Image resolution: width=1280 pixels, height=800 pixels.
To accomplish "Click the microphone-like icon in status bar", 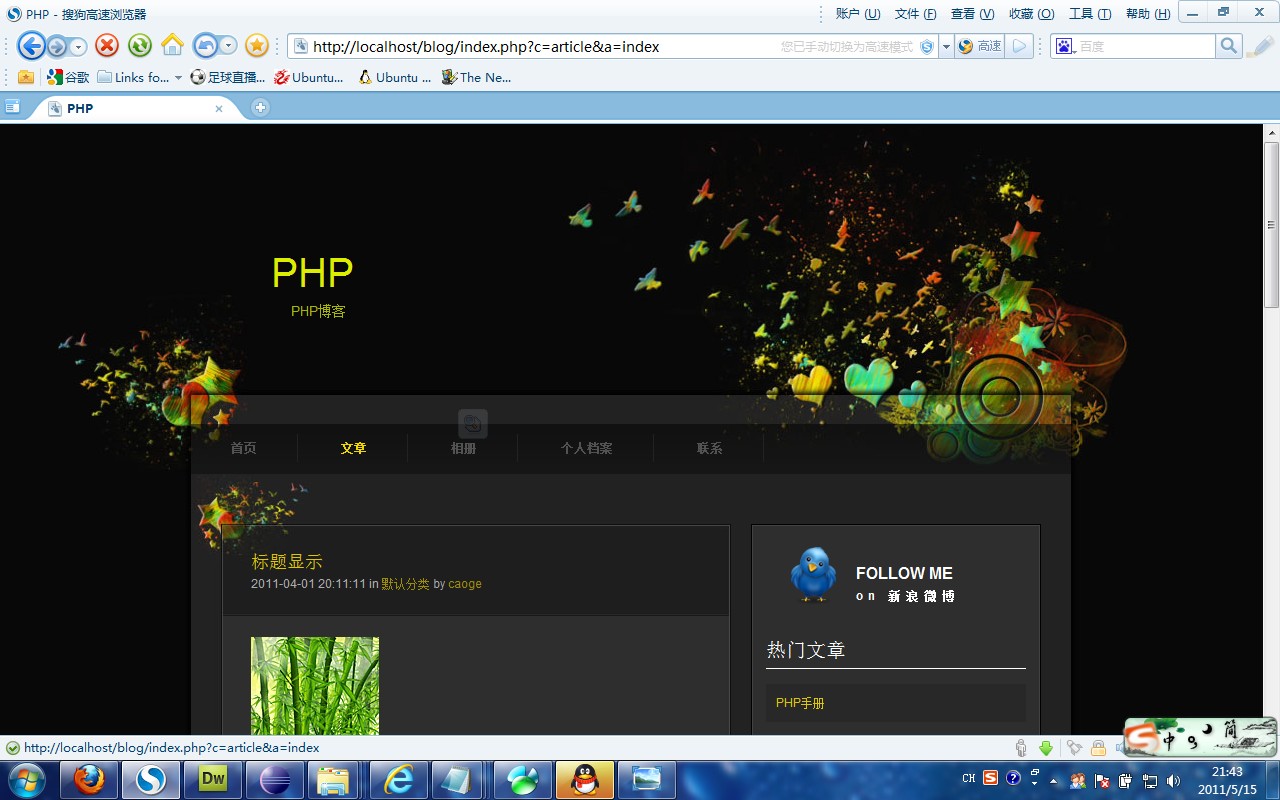I will point(1020,748).
